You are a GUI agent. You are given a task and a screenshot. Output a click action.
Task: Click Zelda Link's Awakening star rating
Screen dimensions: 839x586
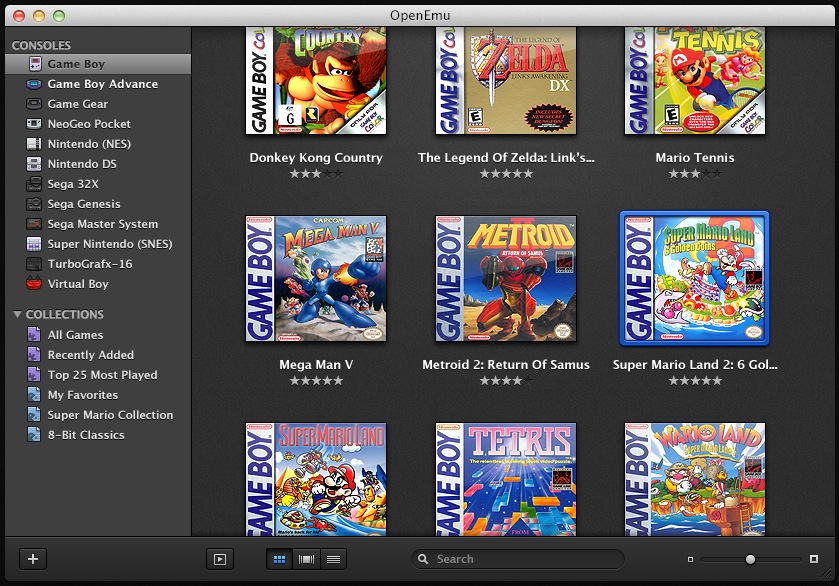pyautogui.click(x=506, y=173)
